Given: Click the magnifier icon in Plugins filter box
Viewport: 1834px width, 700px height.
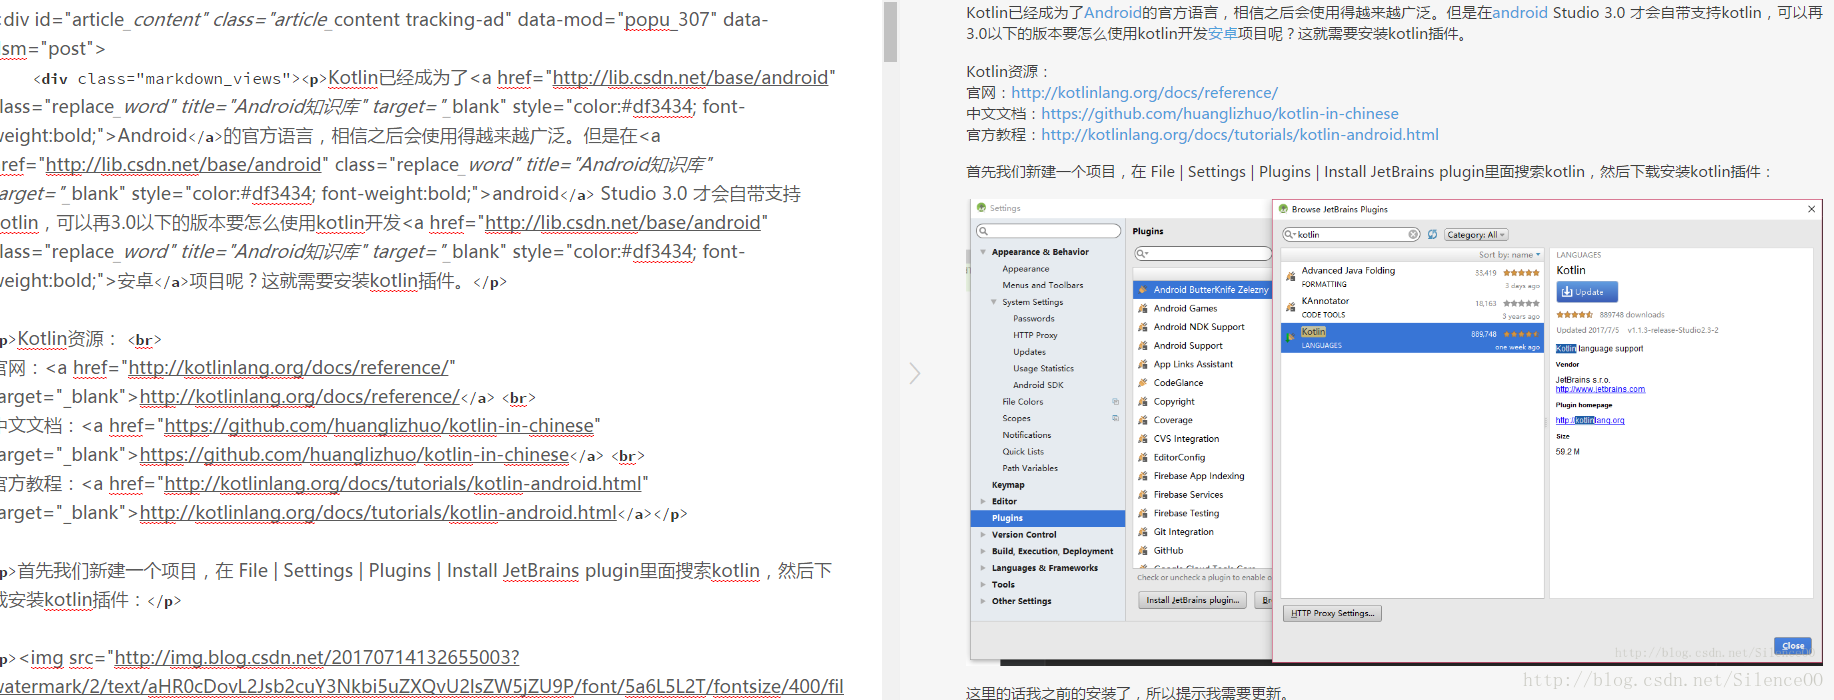Looking at the screenshot, I should (1141, 253).
